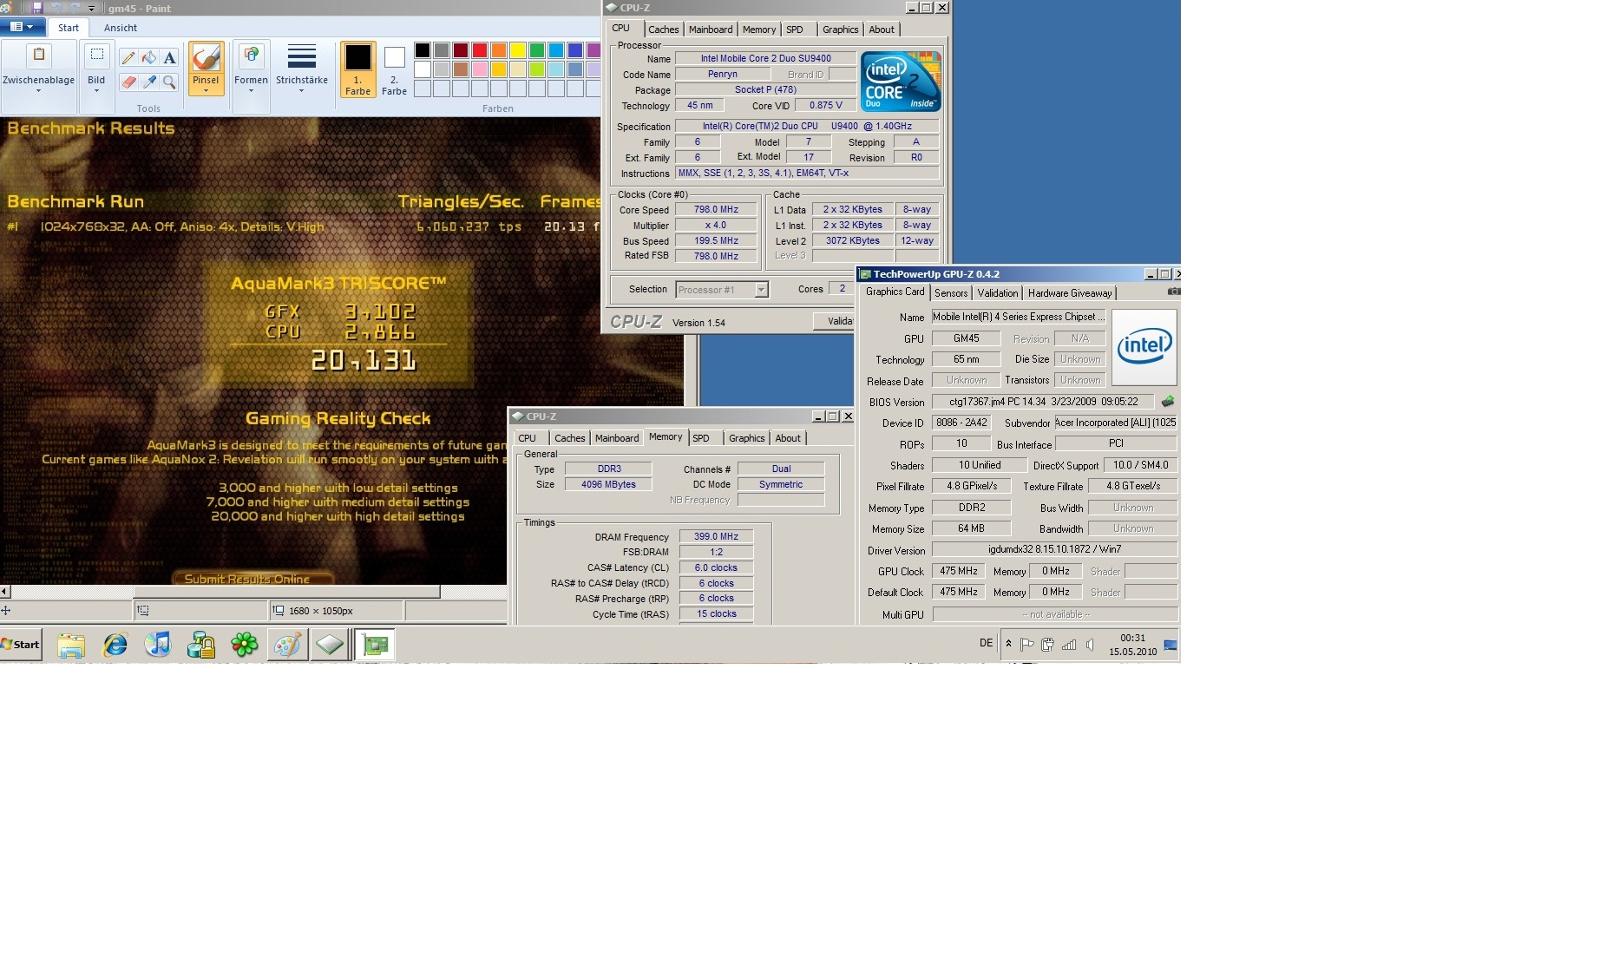Open Hardware Giveaway tab in GPU-Z
1600x977 pixels.
(x=1070, y=293)
